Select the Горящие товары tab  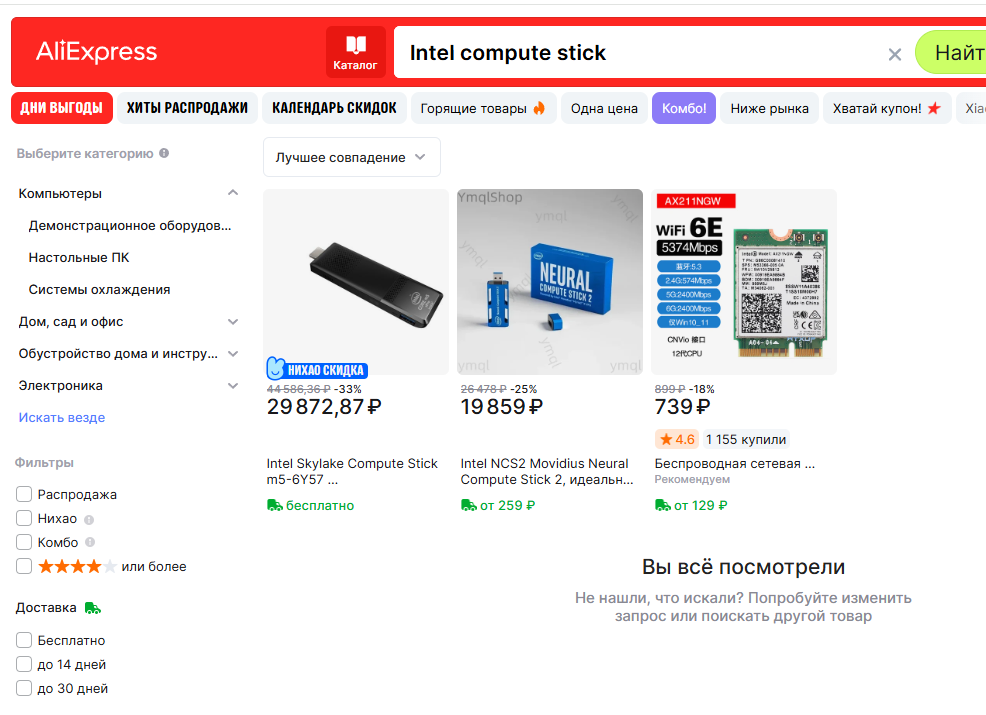click(483, 108)
